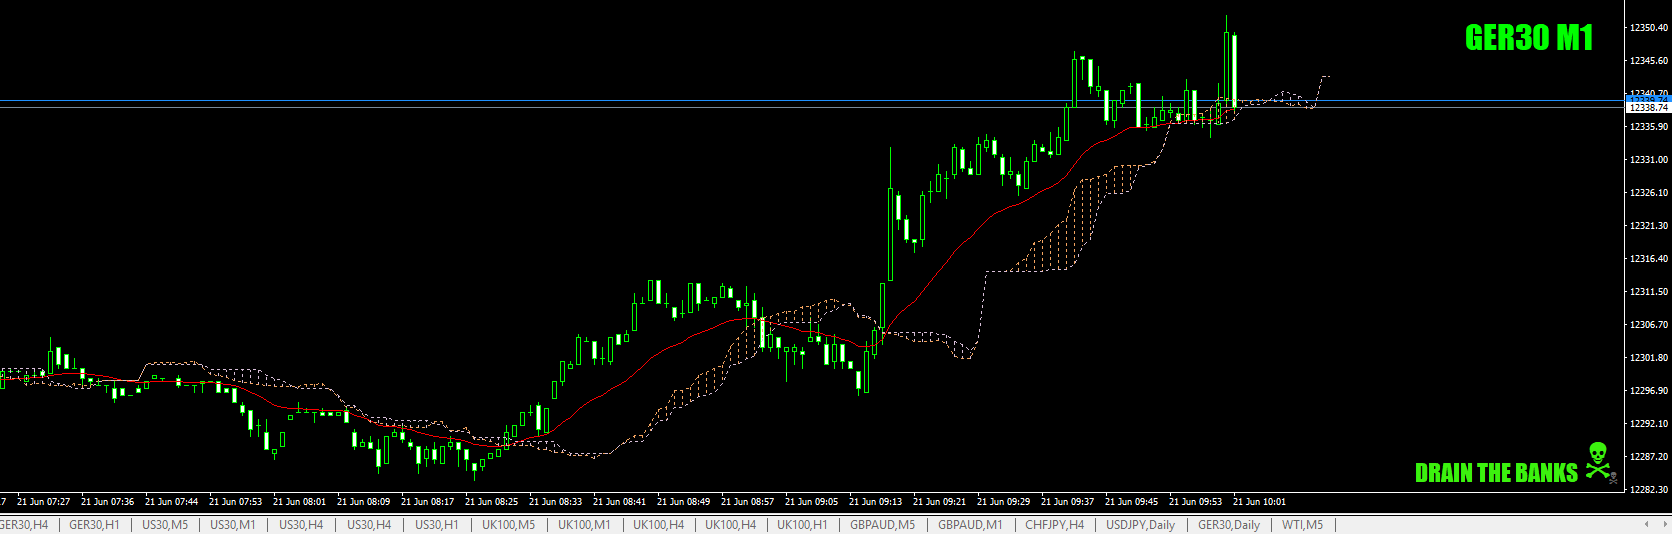
Task: Click the 12350.40 price scale value
Action: tap(1649, 28)
